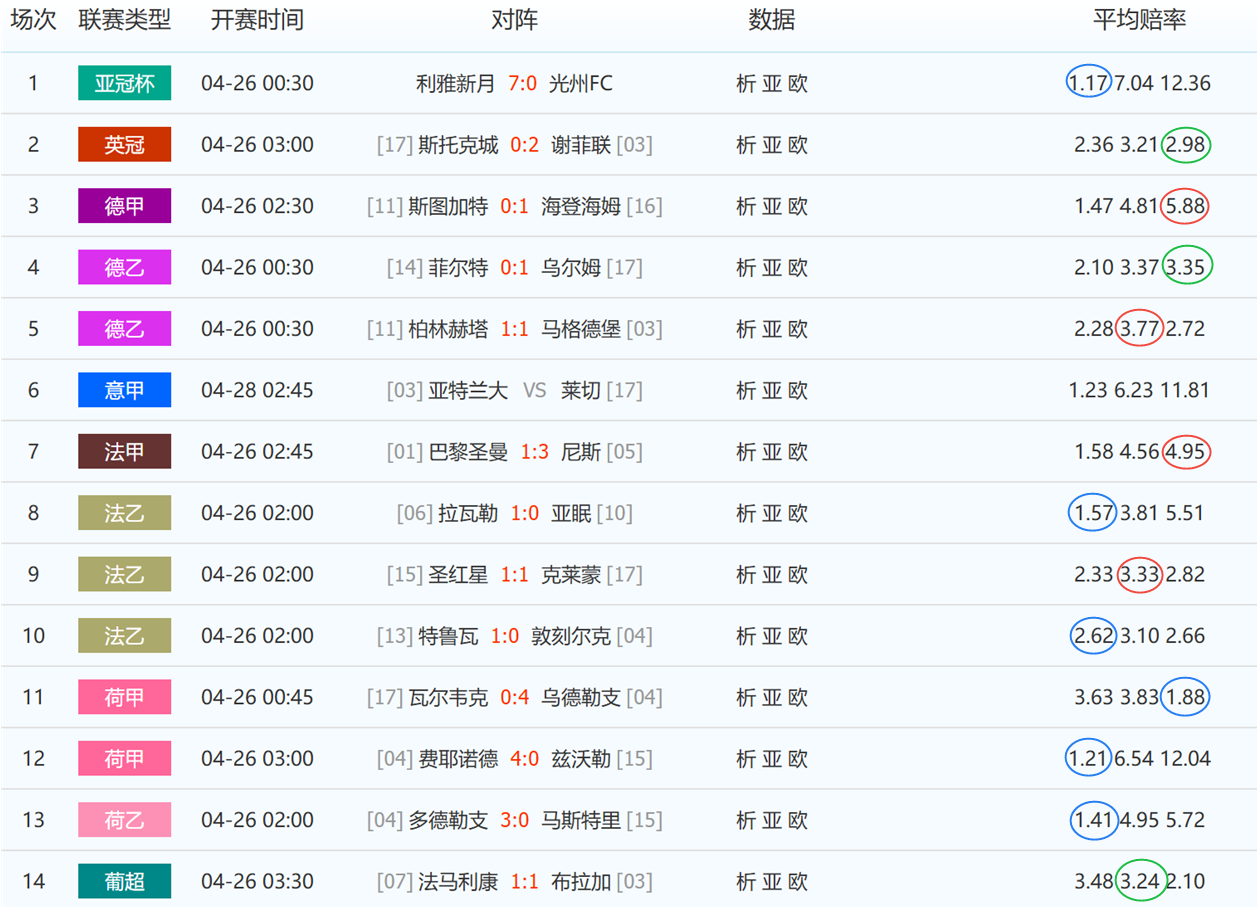Click the 4:0 score for 费耶诺德 match
The image size is (1257, 907).
coord(524,758)
